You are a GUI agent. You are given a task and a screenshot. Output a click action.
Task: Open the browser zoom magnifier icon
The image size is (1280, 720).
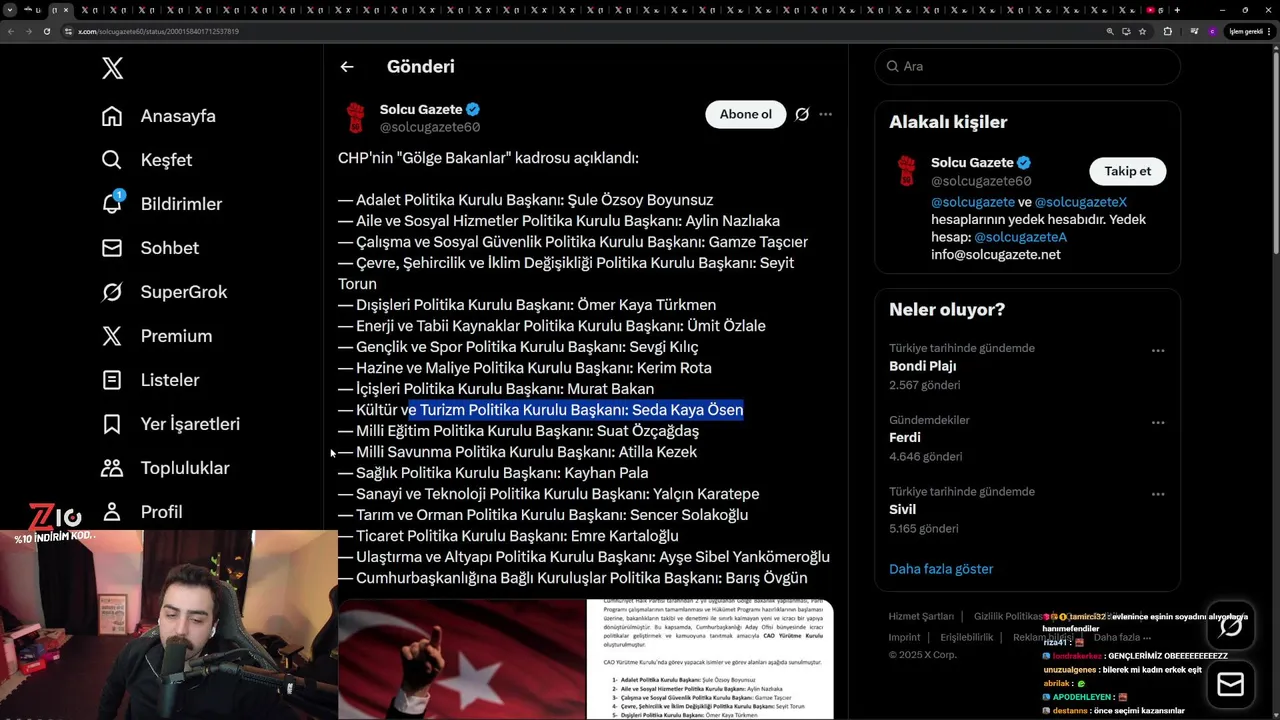[x=1110, y=31]
